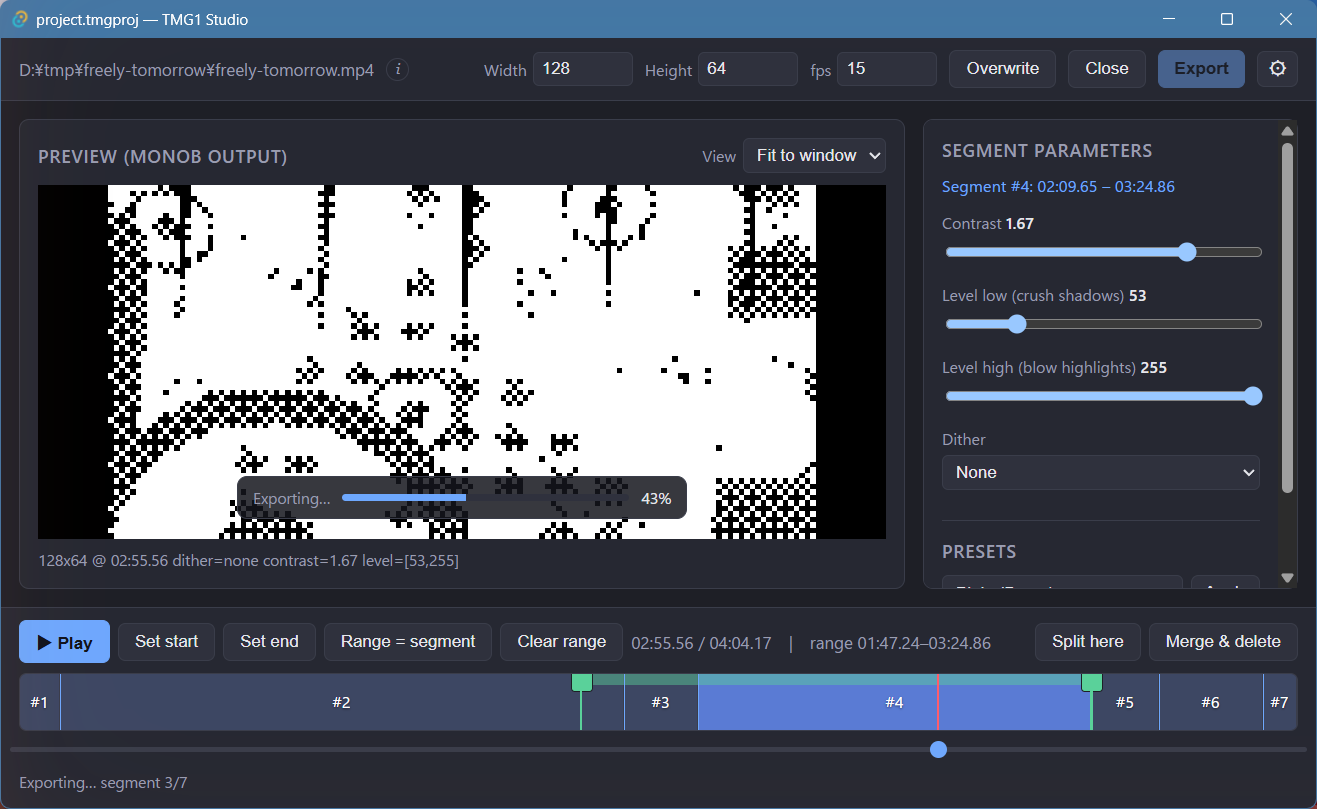Click the PRESETS heading
Viewport: 1317px width, 809px height.
pos(979,552)
